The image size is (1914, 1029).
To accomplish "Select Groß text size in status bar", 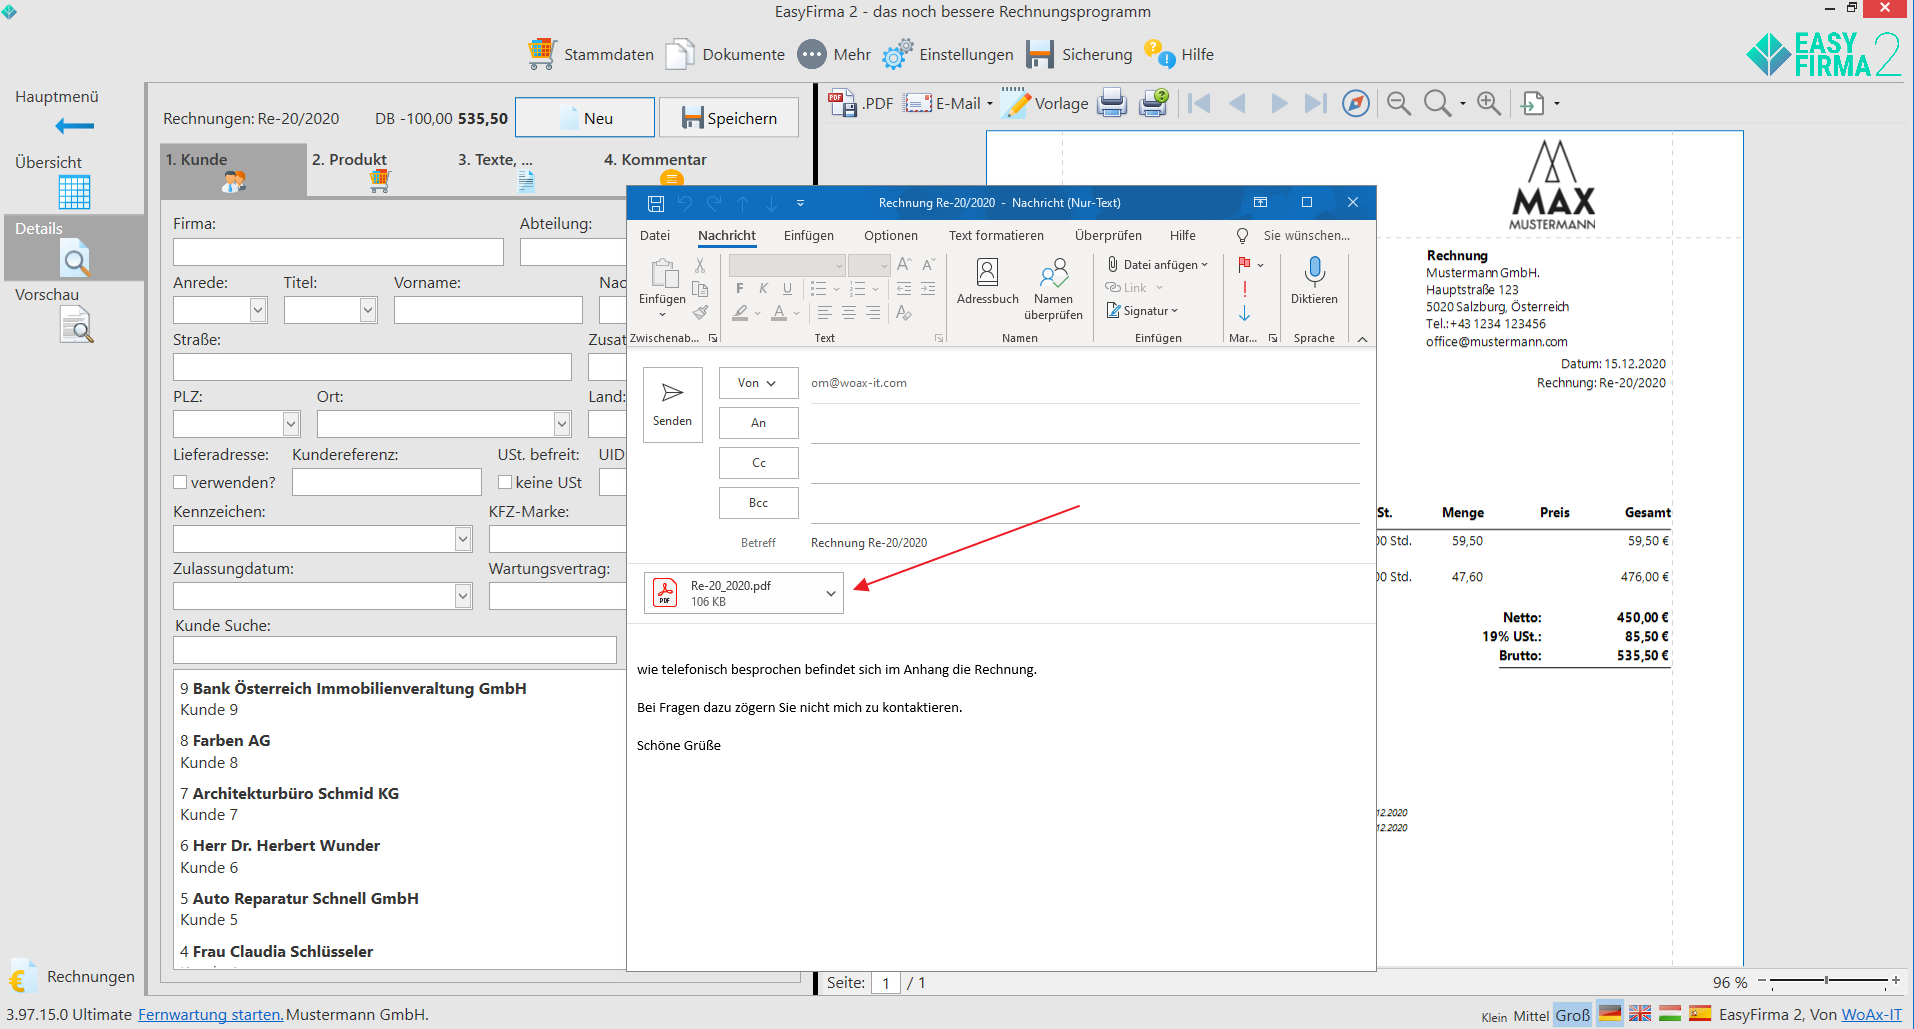I will (x=1572, y=1015).
